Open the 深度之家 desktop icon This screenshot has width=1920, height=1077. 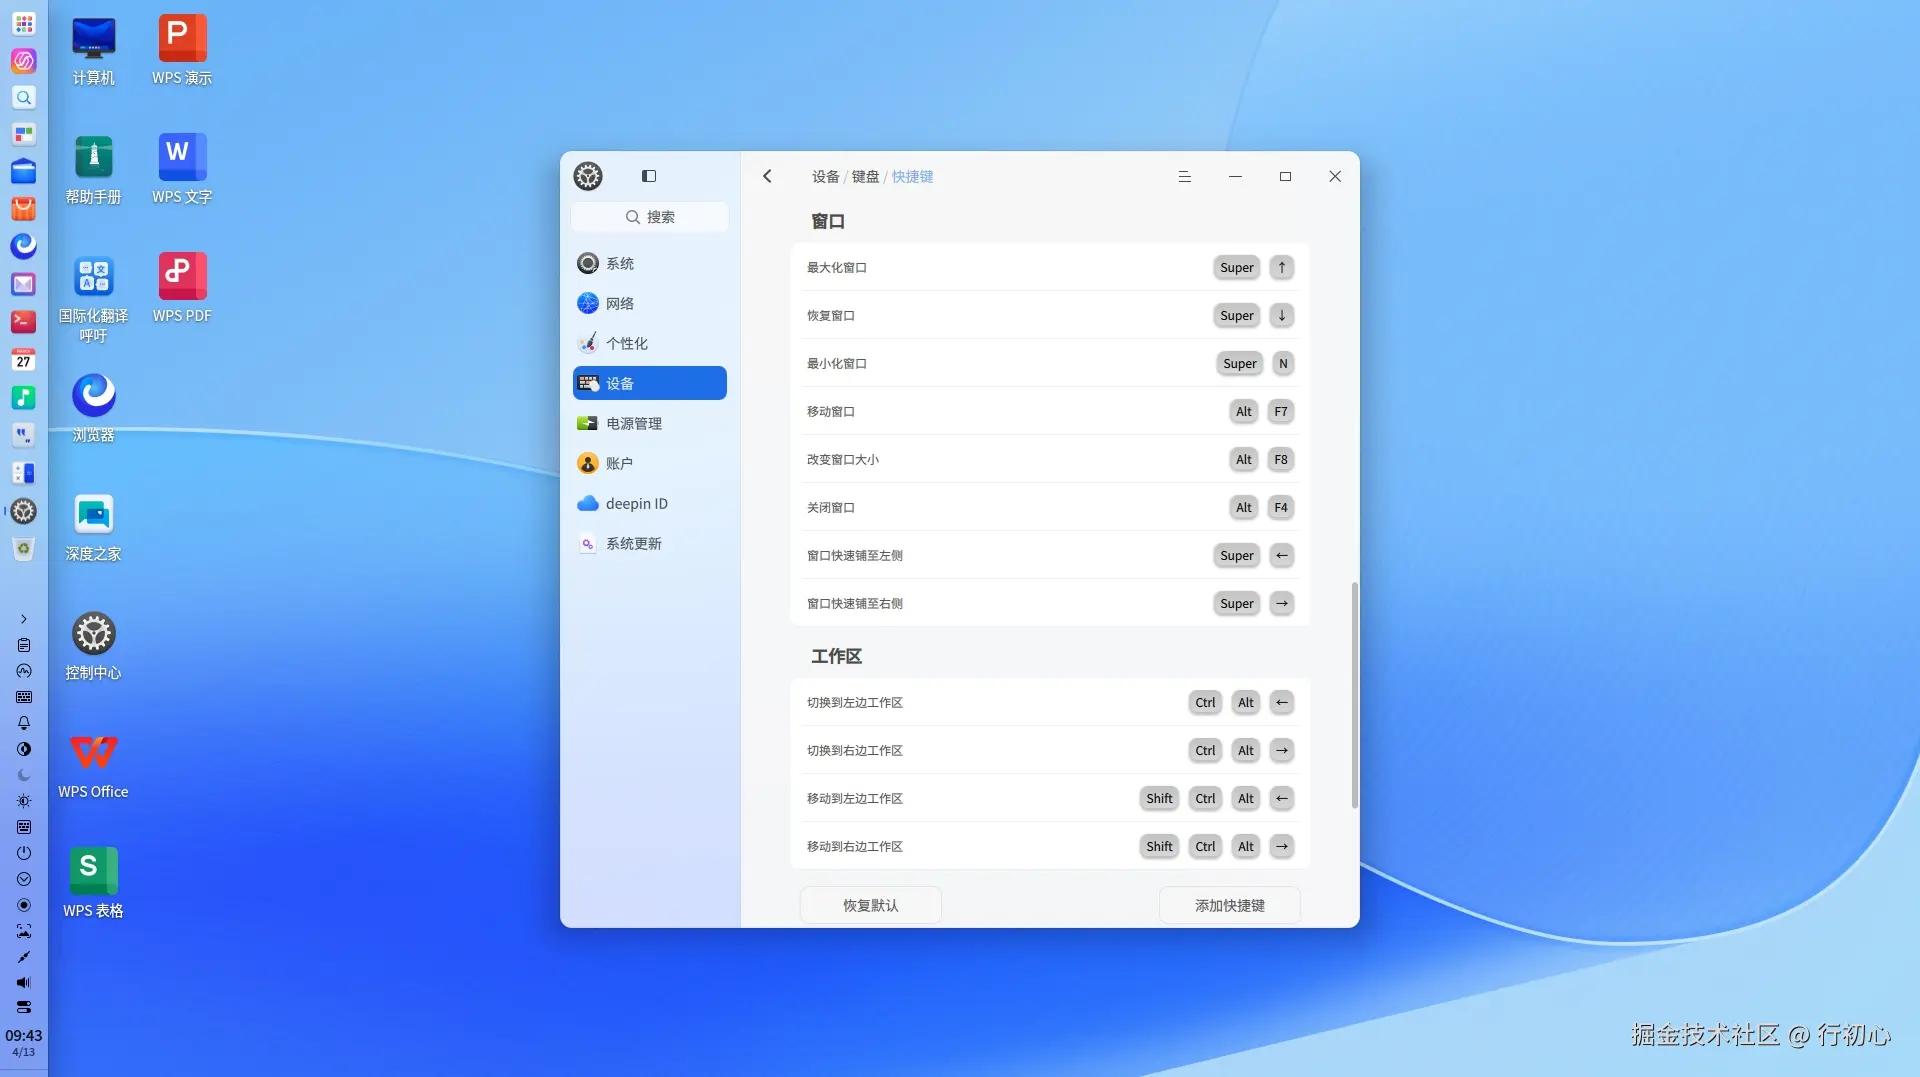(93, 527)
